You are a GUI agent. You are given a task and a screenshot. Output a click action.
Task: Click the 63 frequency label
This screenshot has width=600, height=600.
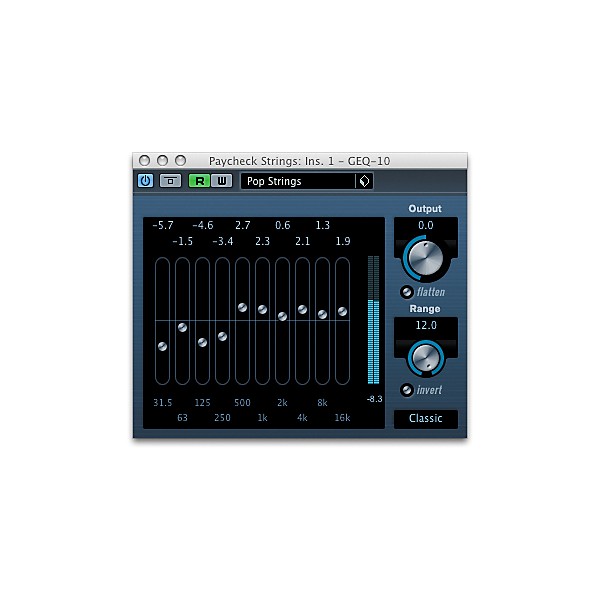(x=183, y=418)
